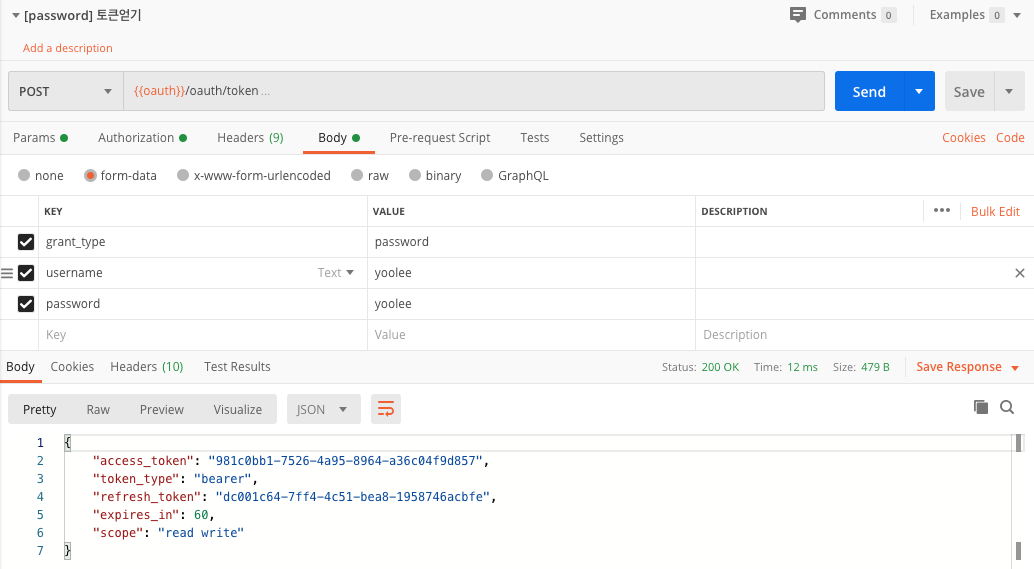Viewport: 1034px width, 569px height.
Task: Switch to the Visualize view
Action: pos(237,409)
